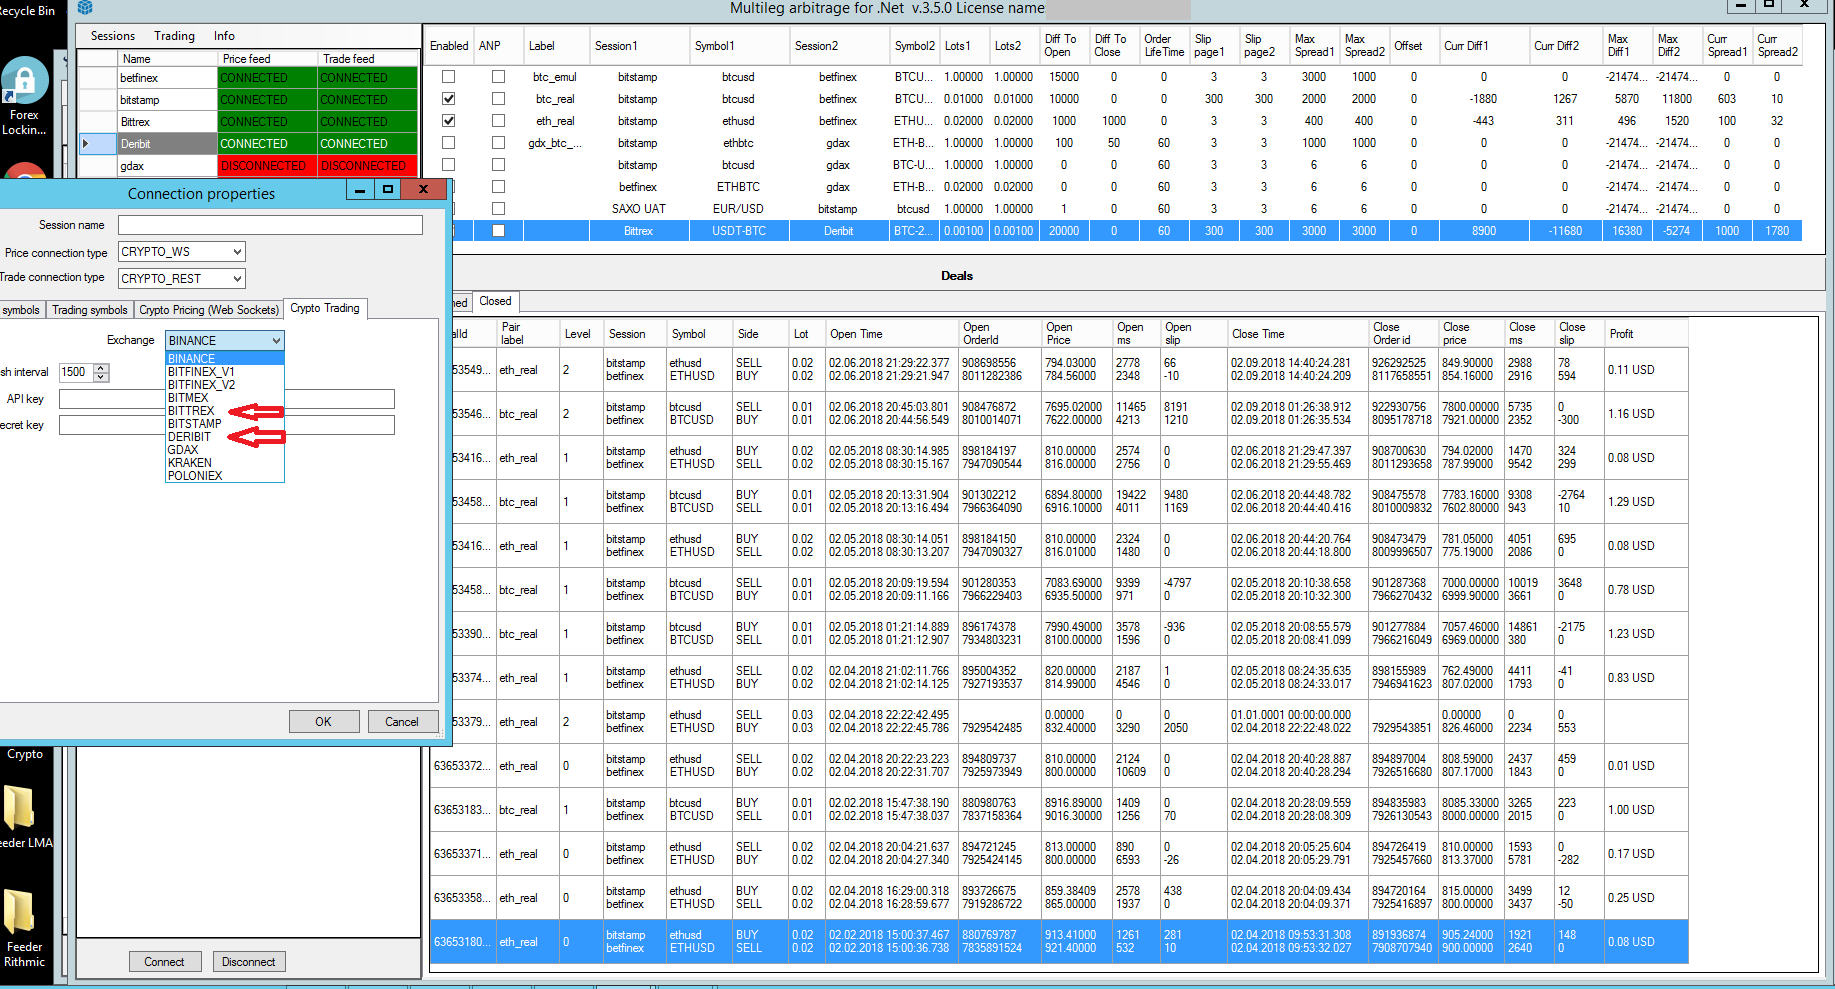Confirm dialog with OK button
Image resolution: width=1835 pixels, height=989 pixels.
tap(324, 722)
